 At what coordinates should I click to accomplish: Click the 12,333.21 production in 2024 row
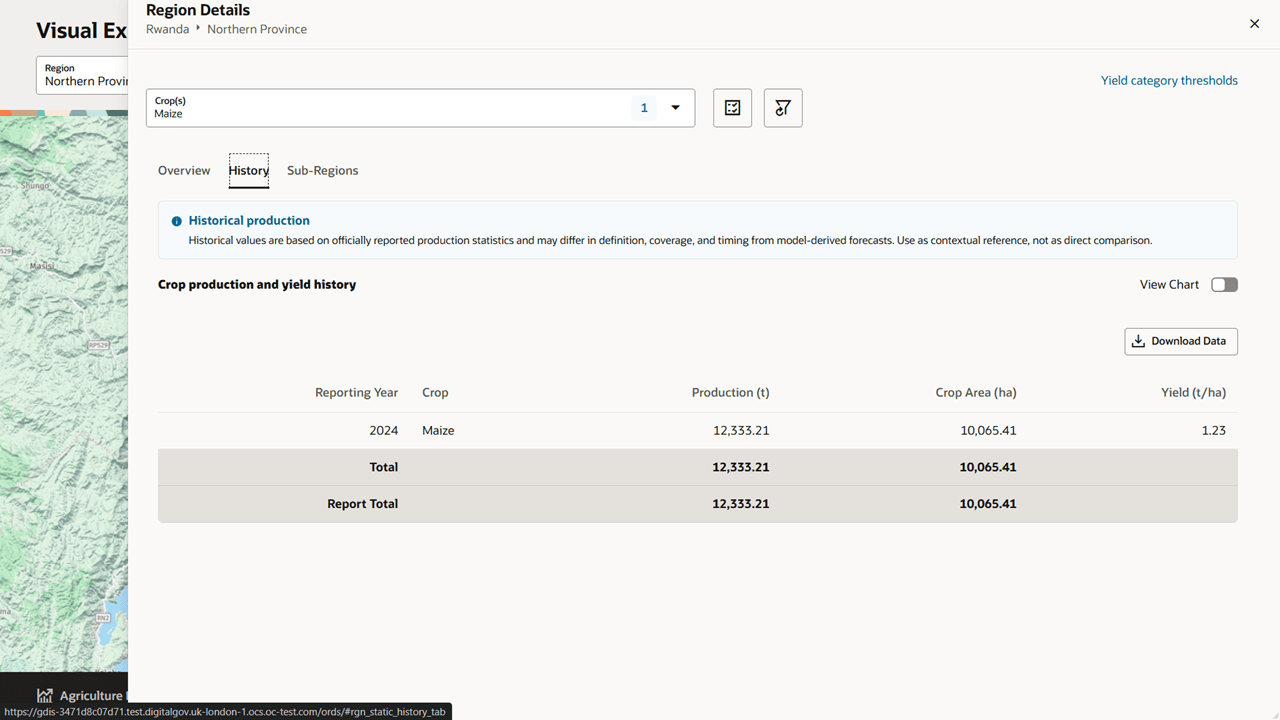(741, 430)
